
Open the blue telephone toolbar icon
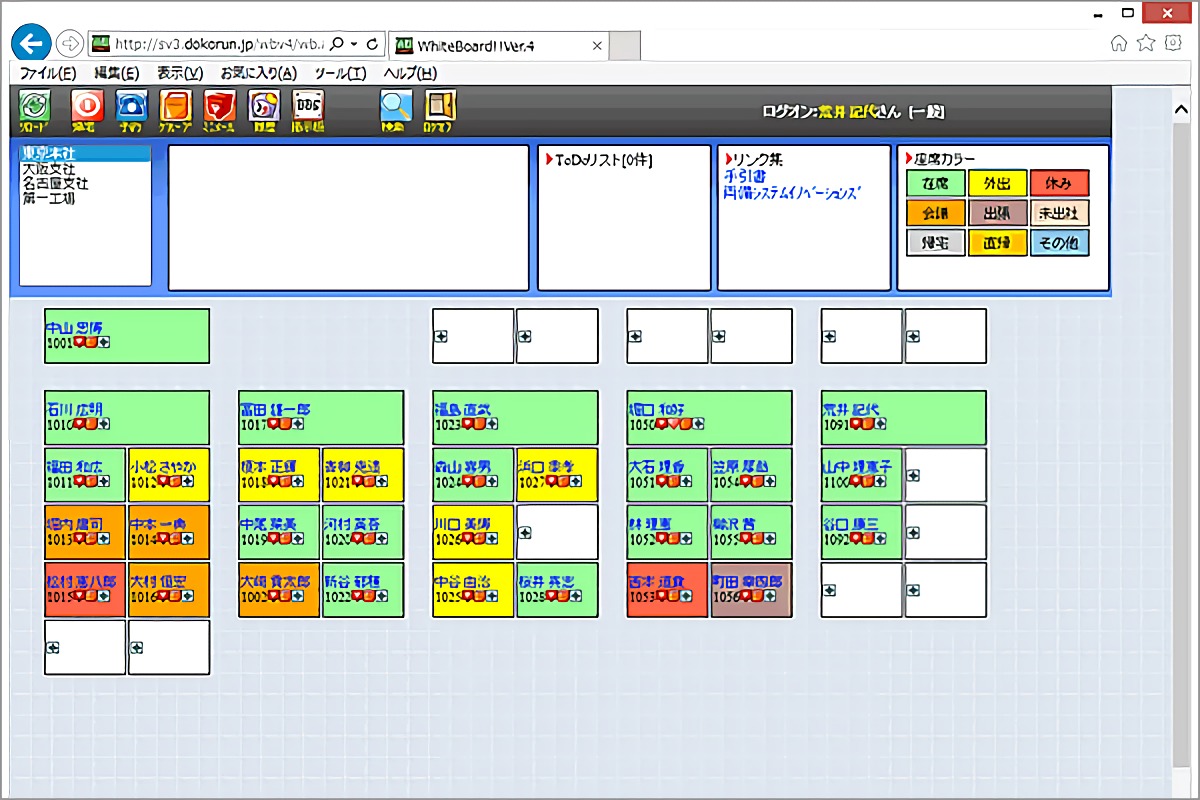tap(131, 107)
